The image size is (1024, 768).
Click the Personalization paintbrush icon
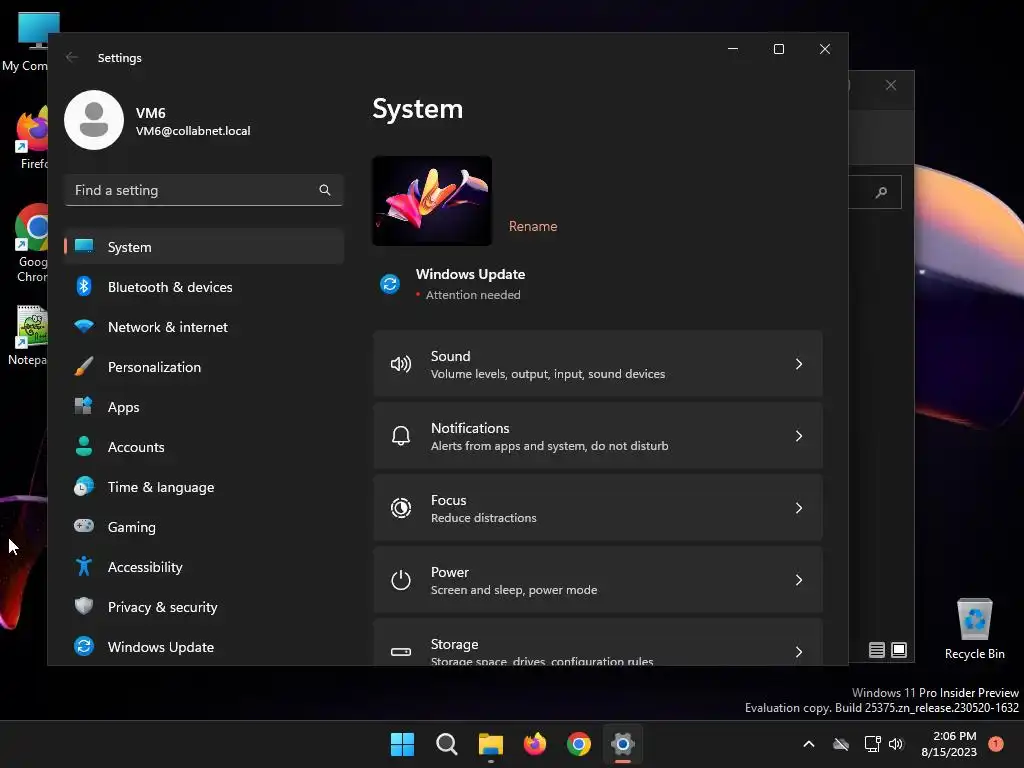(84, 366)
